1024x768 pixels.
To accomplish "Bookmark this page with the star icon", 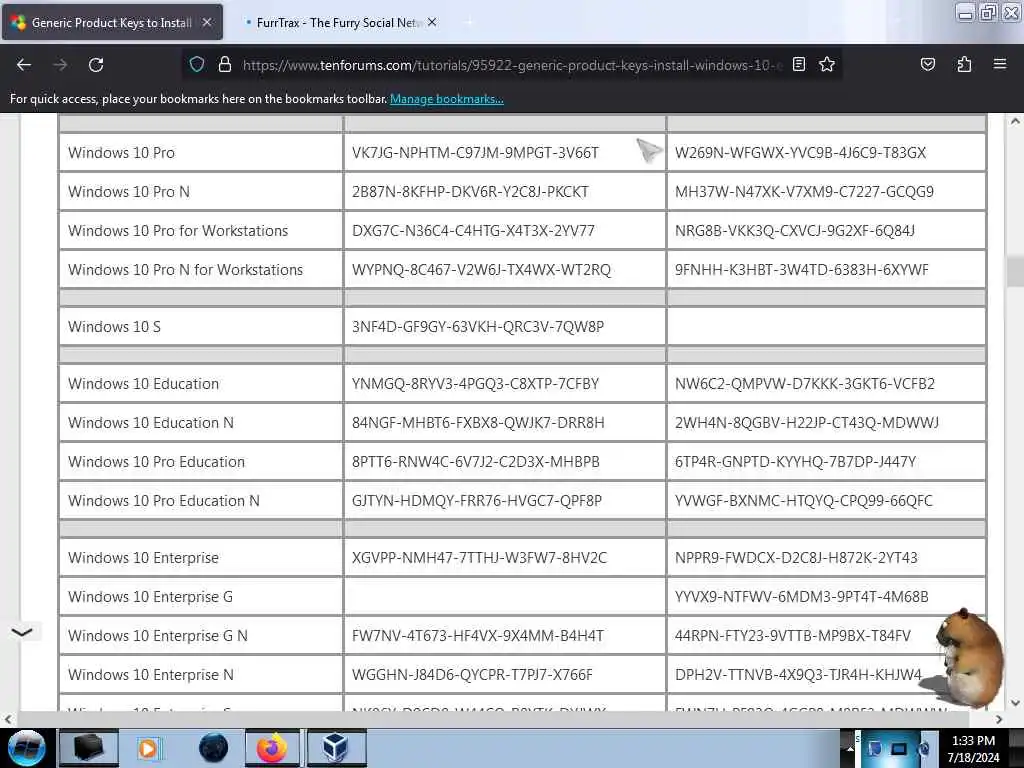I will click(x=827, y=64).
